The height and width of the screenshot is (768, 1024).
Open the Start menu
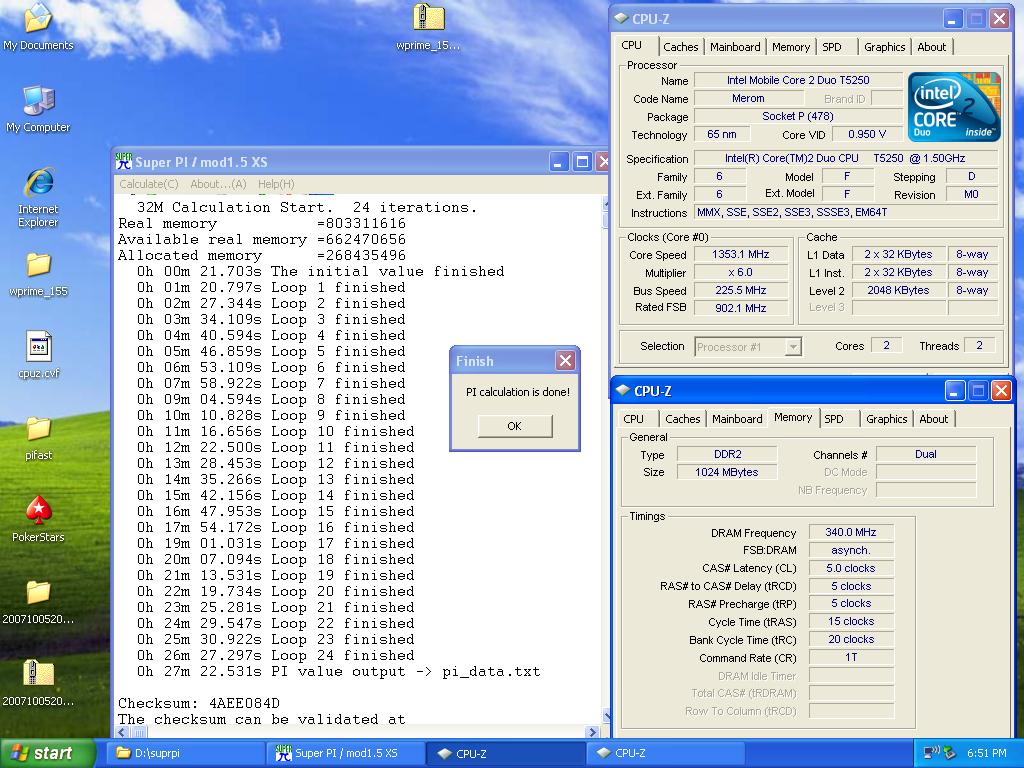click(x=46, y=753)
